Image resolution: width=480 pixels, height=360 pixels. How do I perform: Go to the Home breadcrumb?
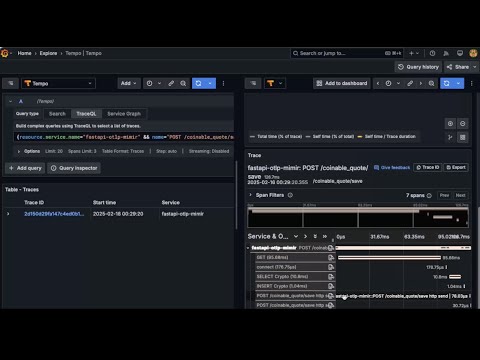coord(24,53)
